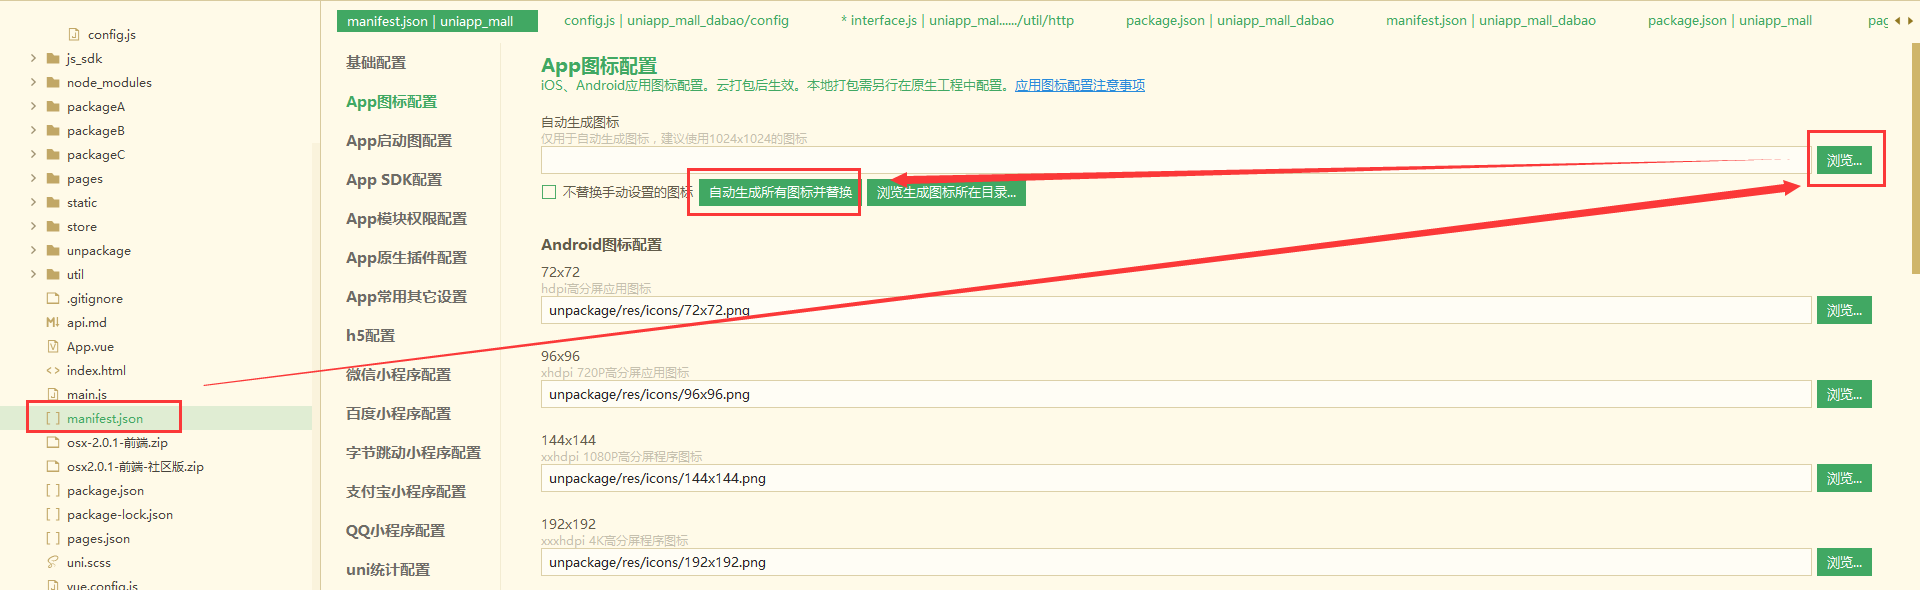Expand the packageB folder chevron
This screenshot has height=590, width=1920.
[33, 131]
